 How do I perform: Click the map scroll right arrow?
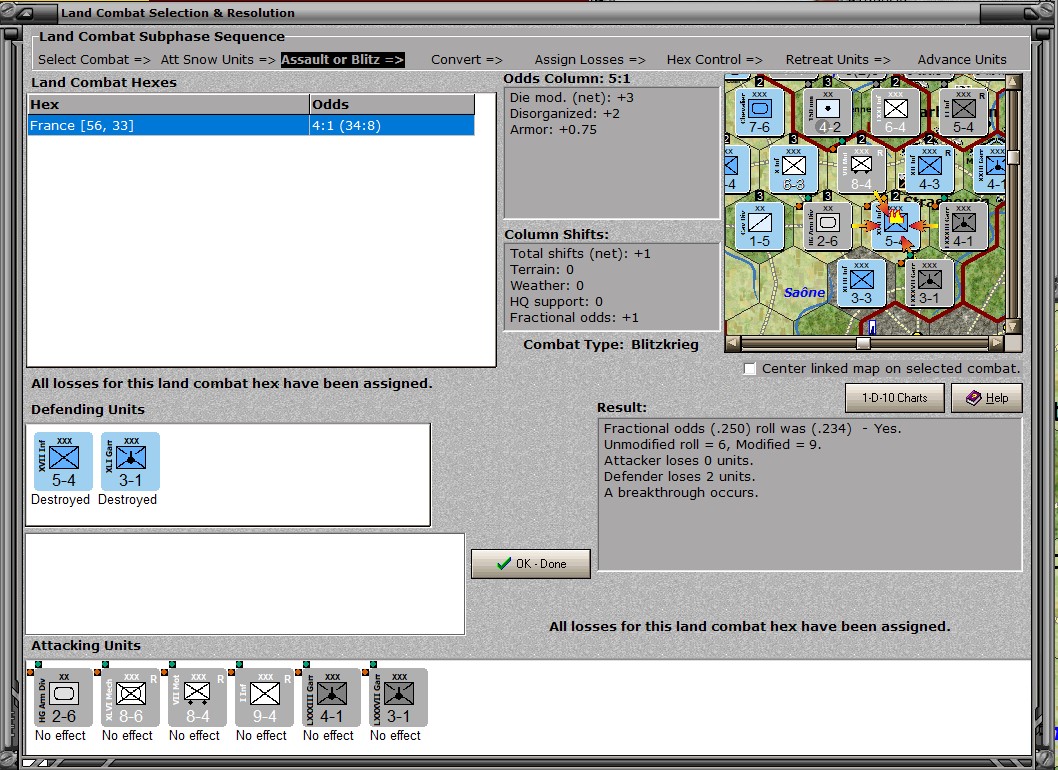[996, 343]
